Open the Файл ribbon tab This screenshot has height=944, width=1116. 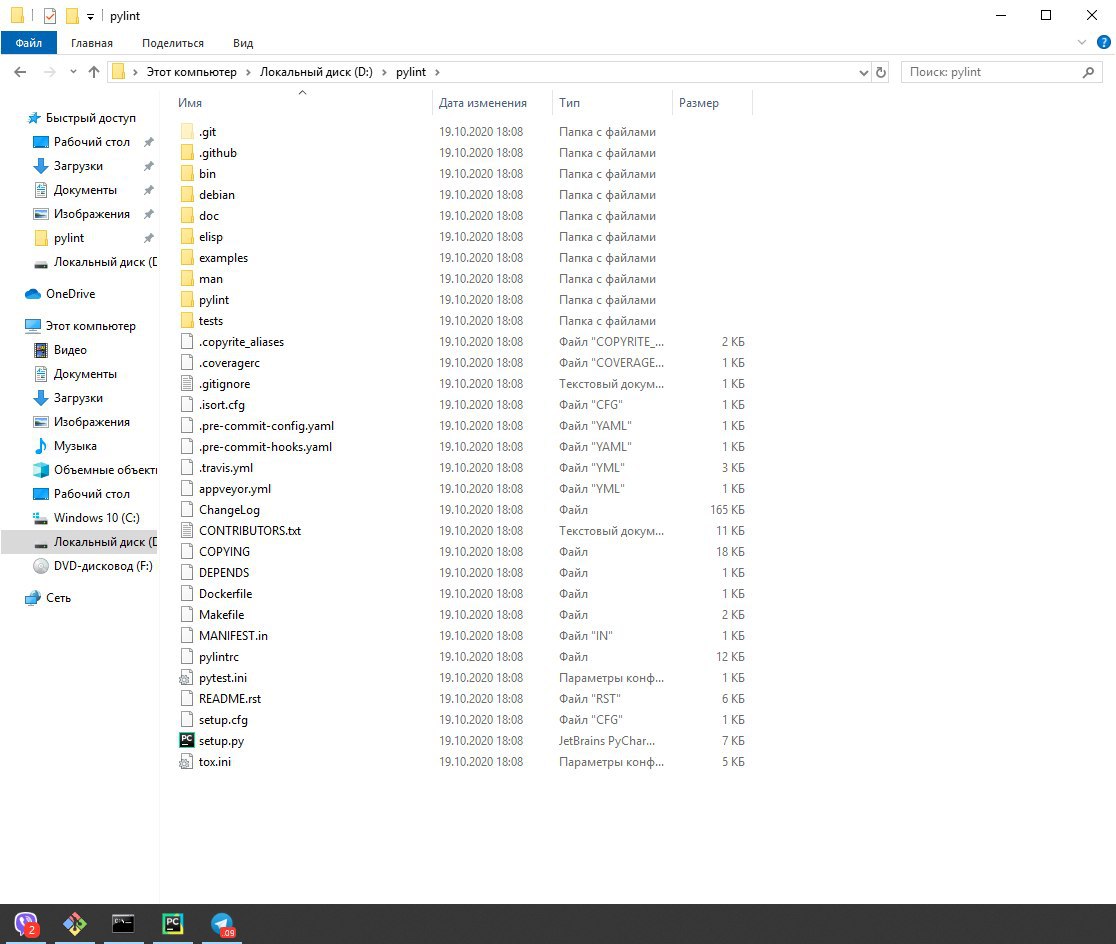coord(28,43)
